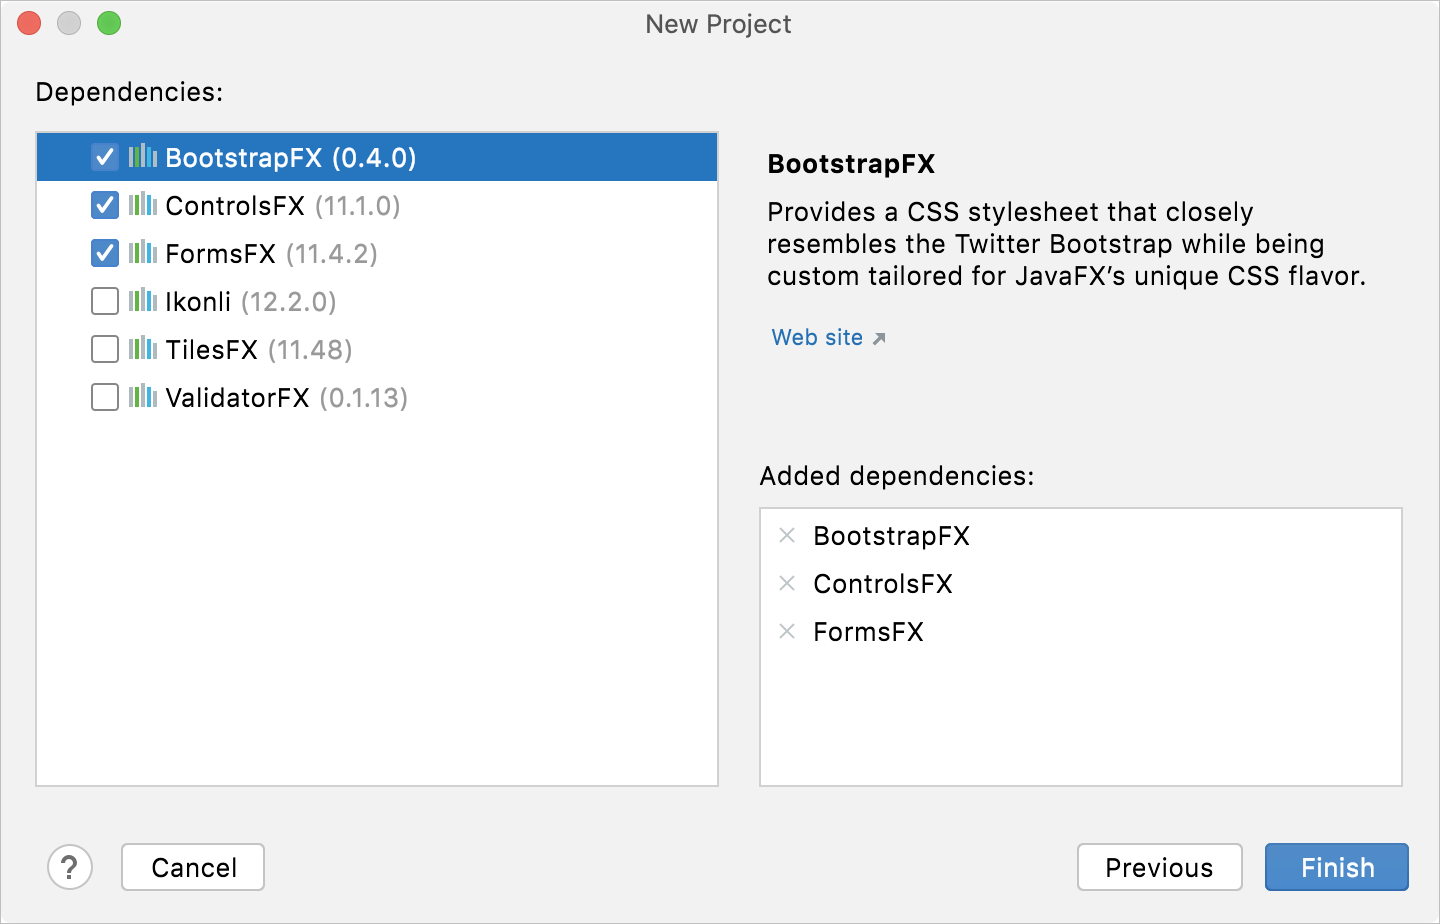
Task: Cancel the New Project dialog
Action: (x=193, y=867)
